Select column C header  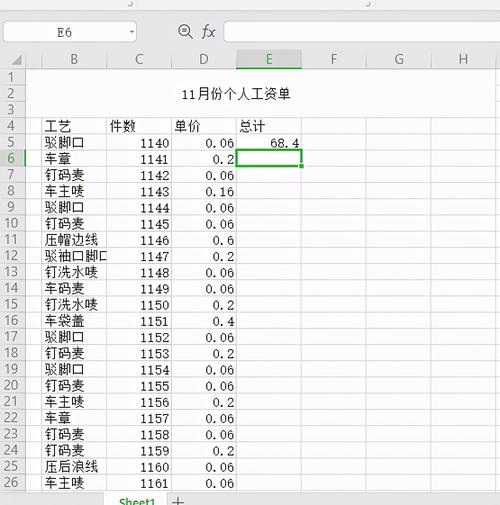pos(139,59)
